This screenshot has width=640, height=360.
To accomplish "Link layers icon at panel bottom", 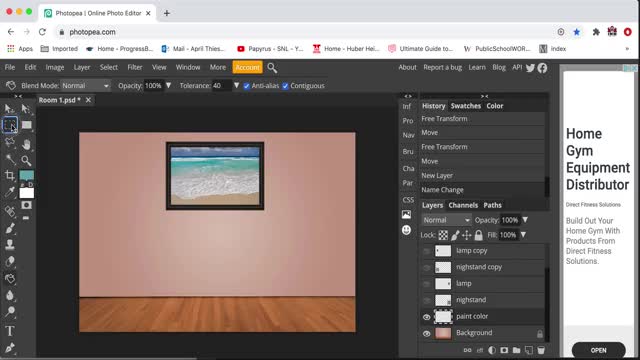I will click(x=467, y=350).
